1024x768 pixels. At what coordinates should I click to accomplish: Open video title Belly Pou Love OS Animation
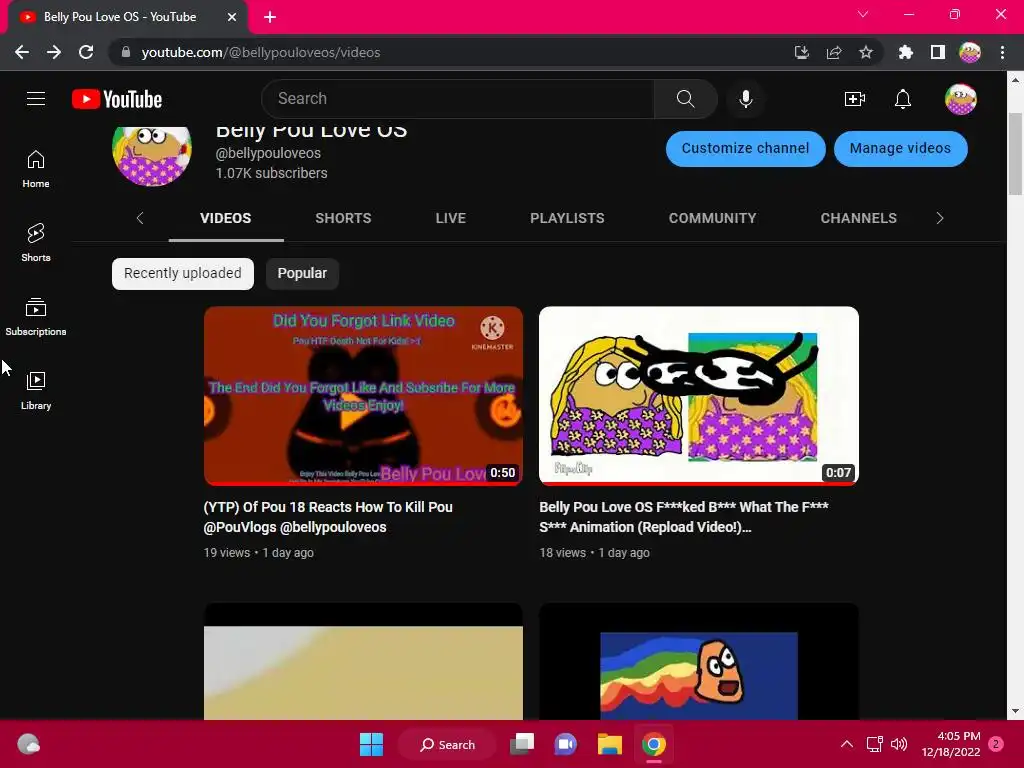[x=684, y=517]
